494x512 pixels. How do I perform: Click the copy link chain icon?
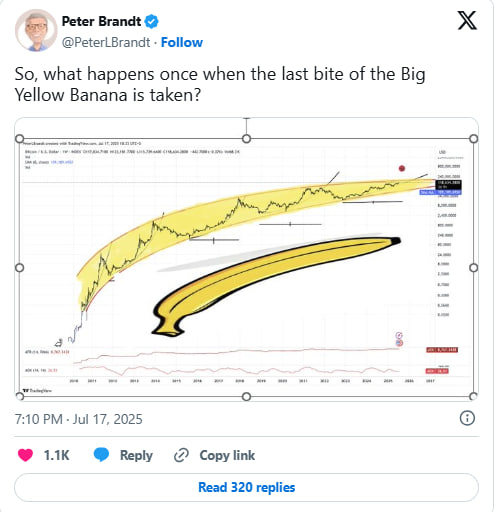pos(181,455)
